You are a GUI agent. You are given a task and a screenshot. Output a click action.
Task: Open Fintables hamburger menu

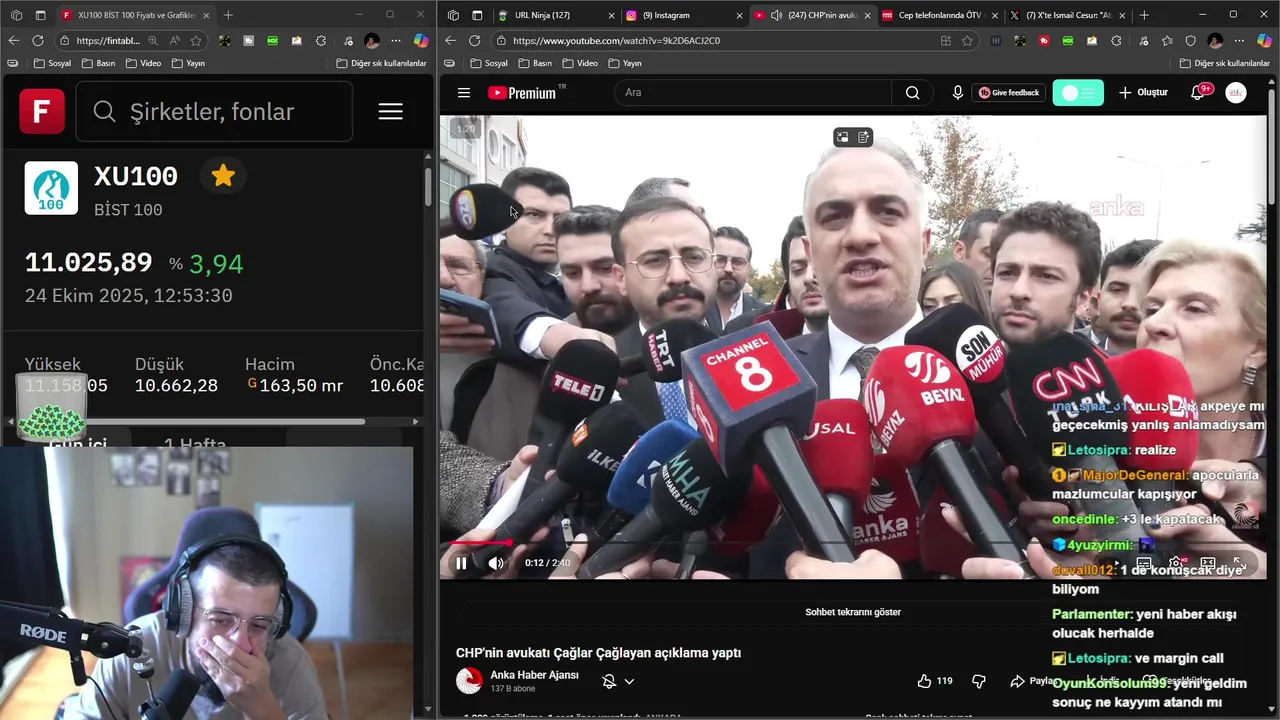(x=390, y=112)
